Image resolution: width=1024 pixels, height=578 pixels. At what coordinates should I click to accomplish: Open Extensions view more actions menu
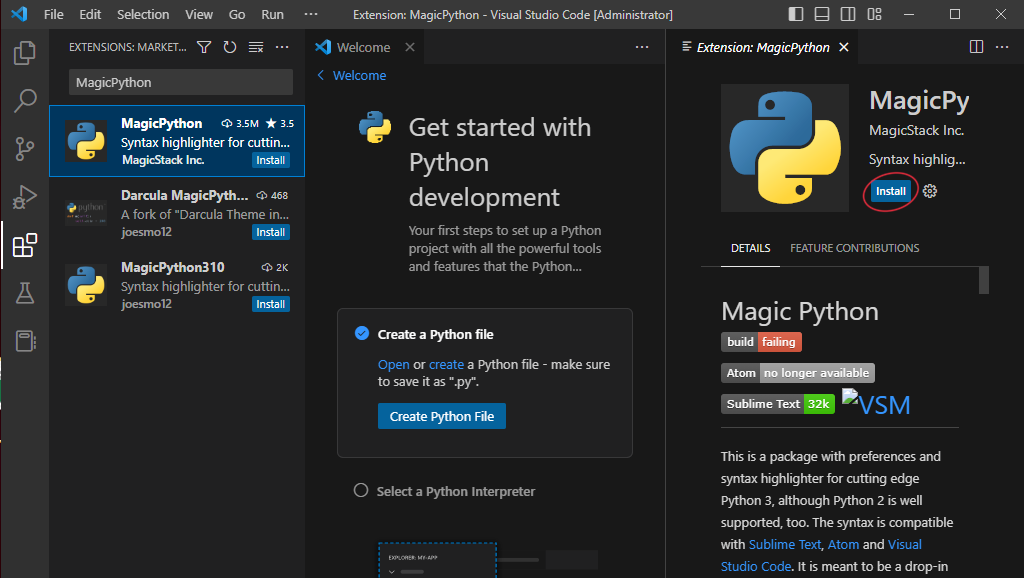(x=282, y=47)
